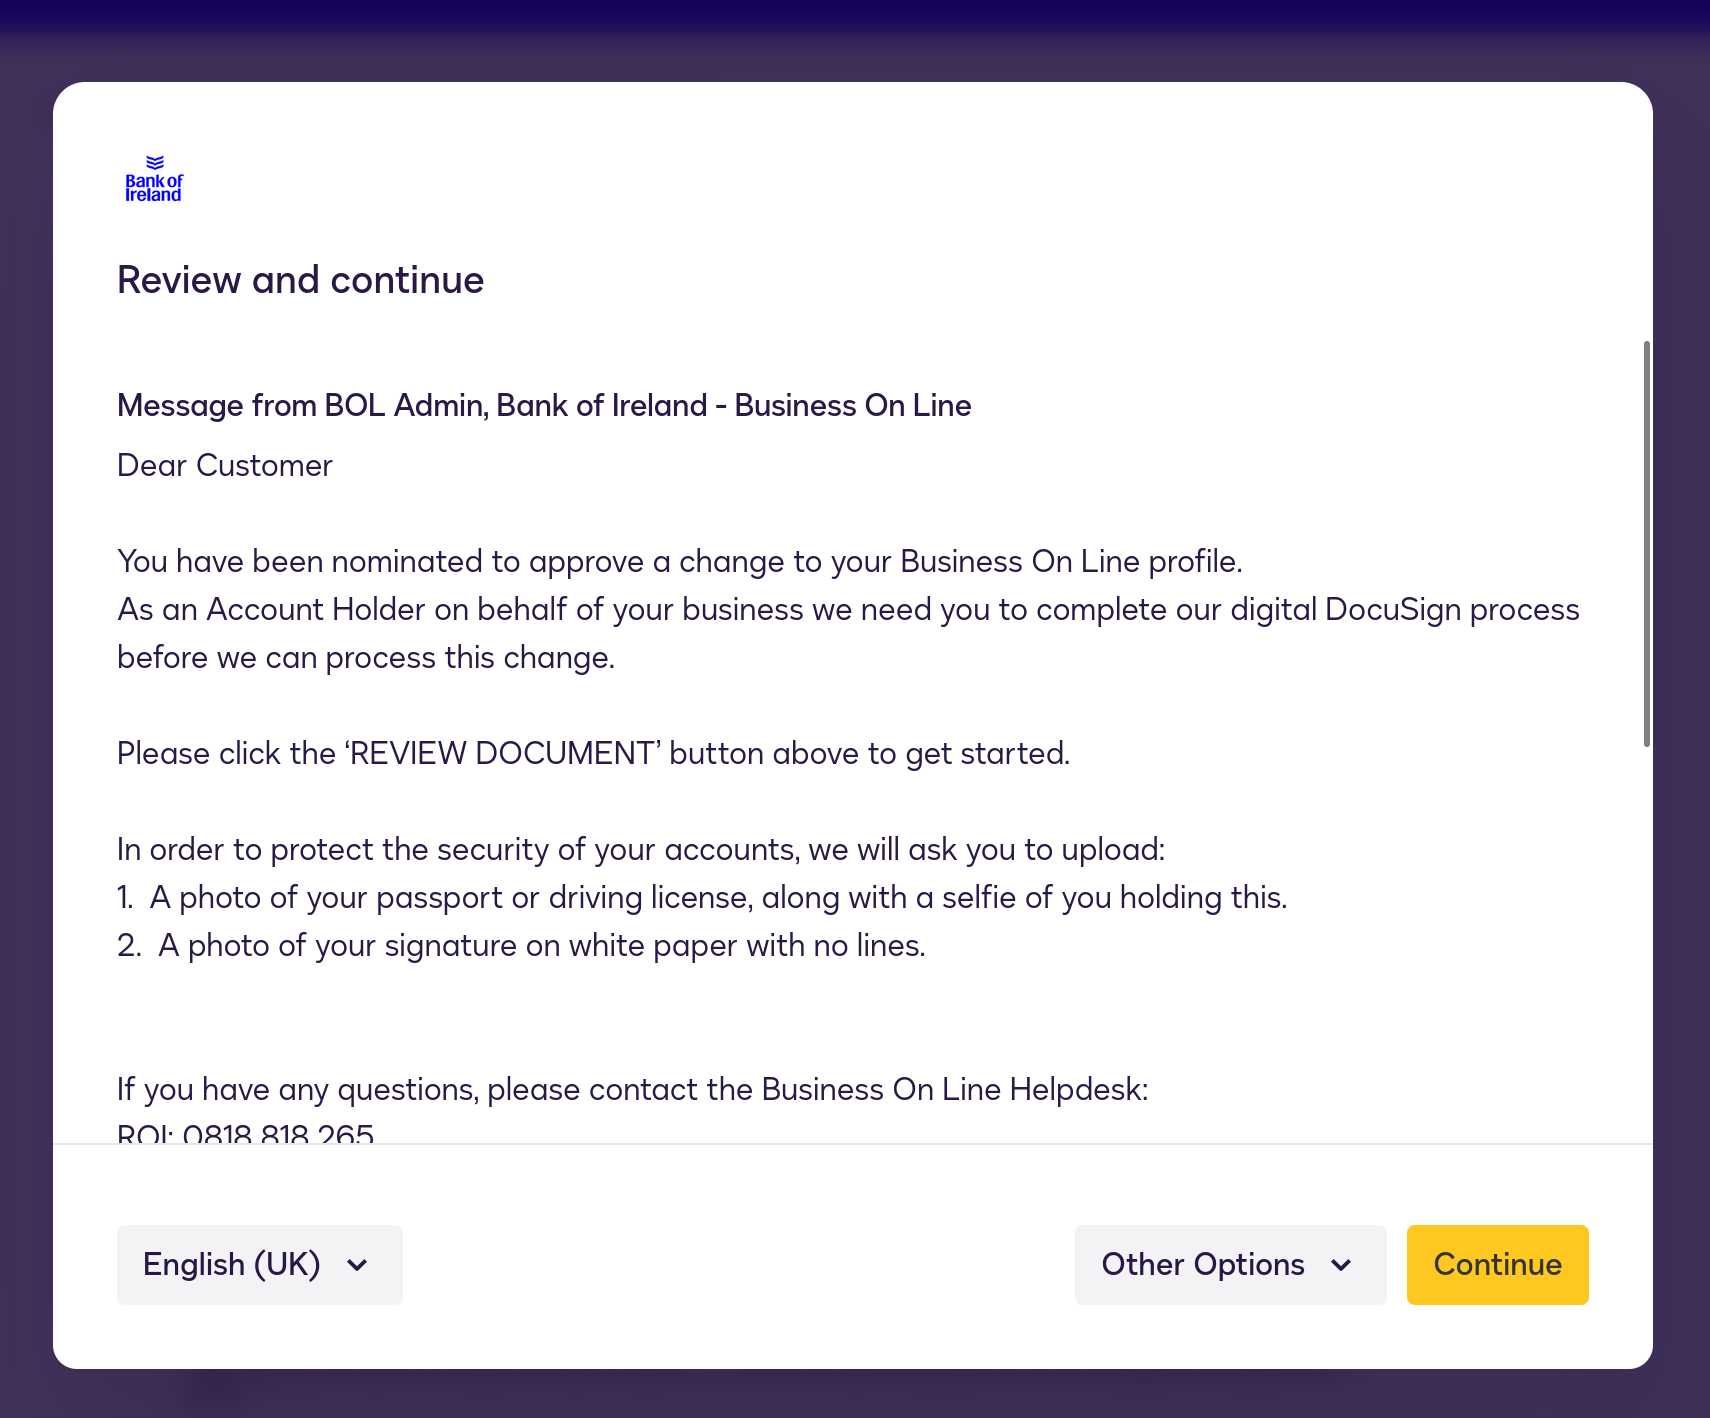This screenshot has width=1710, height=1418.
Task: Expand the Other Options menu
Action: point(1229,1264)
